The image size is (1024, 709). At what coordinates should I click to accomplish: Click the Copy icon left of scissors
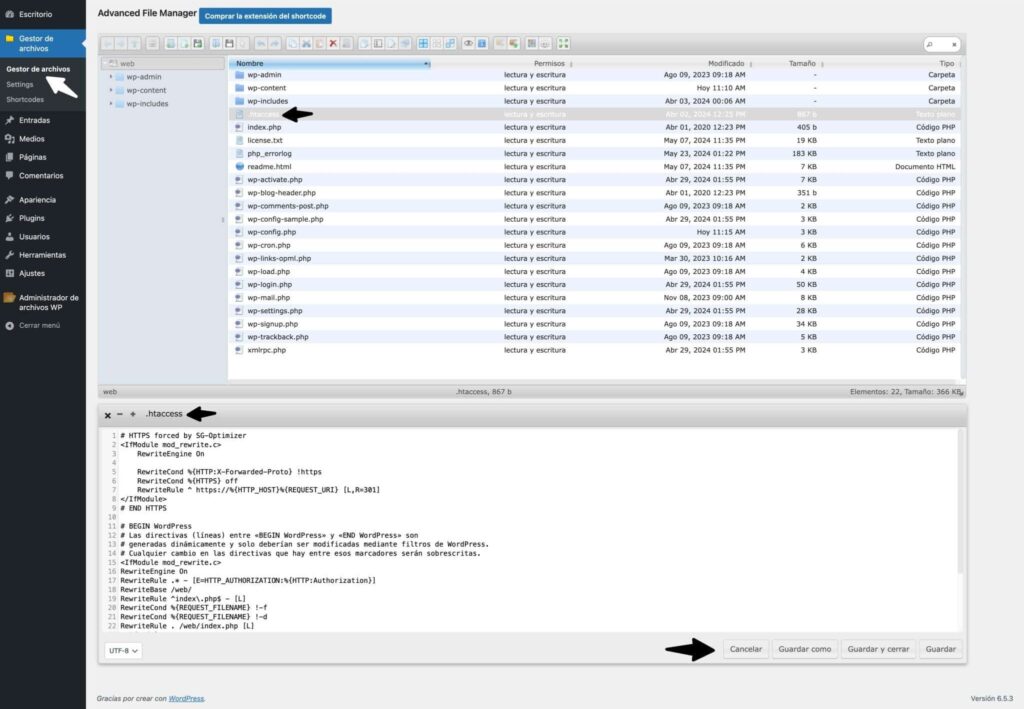(292, 44)
